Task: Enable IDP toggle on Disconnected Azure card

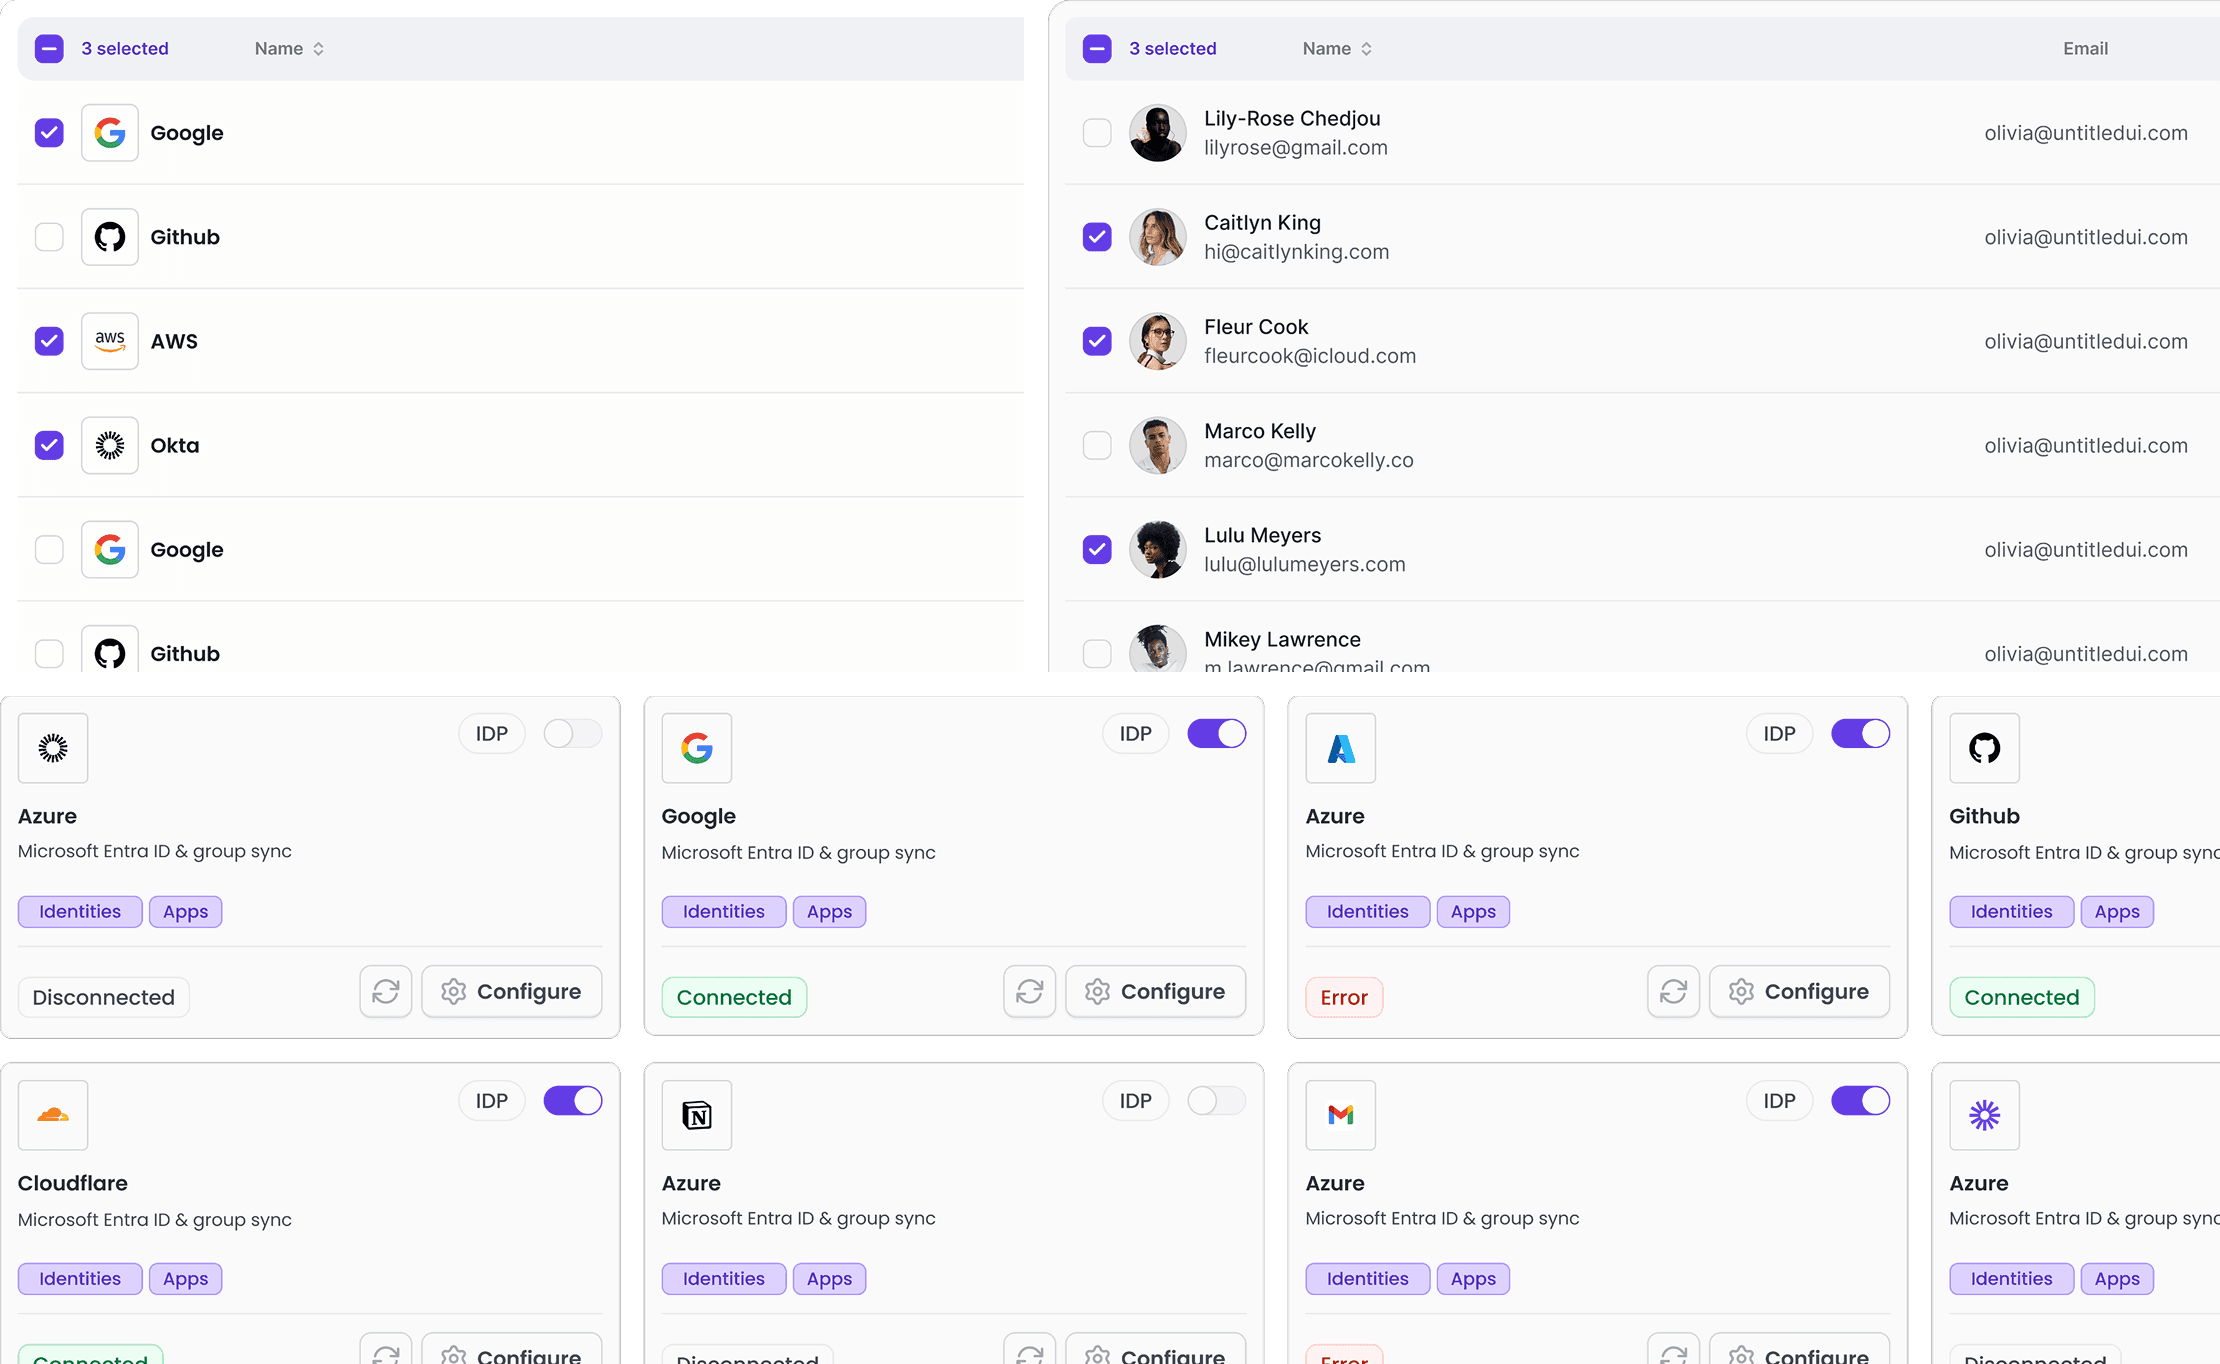Action: tap(573, 734)
